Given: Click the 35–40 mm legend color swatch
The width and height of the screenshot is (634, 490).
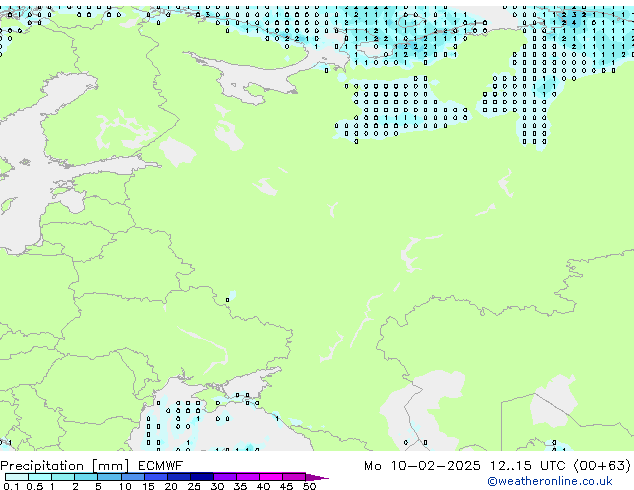Looking at the screenshot, I should click(247, 477).
